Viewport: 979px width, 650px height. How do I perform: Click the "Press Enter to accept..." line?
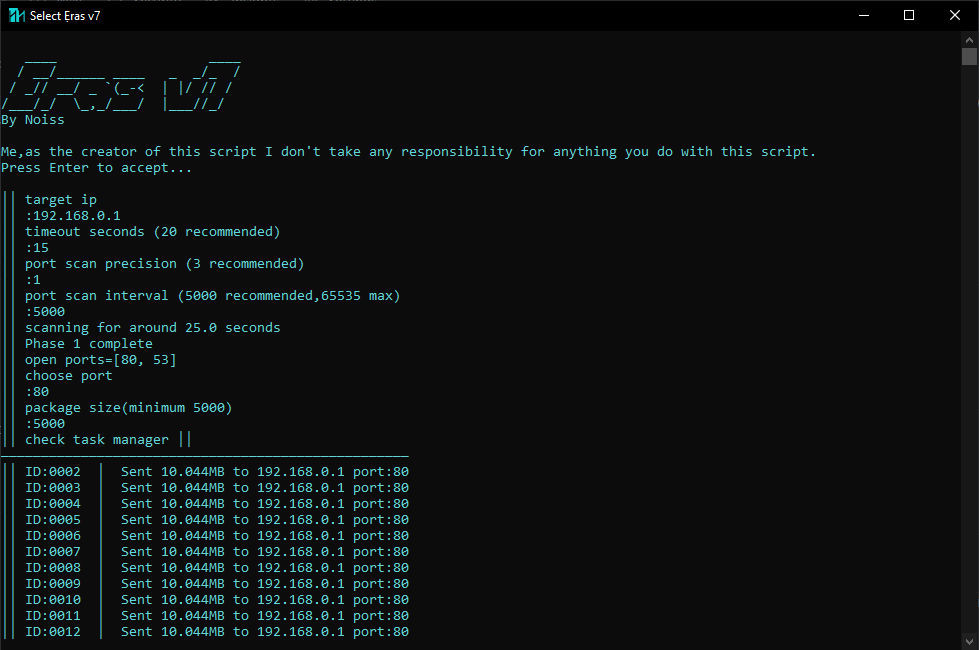coord(97,168)
